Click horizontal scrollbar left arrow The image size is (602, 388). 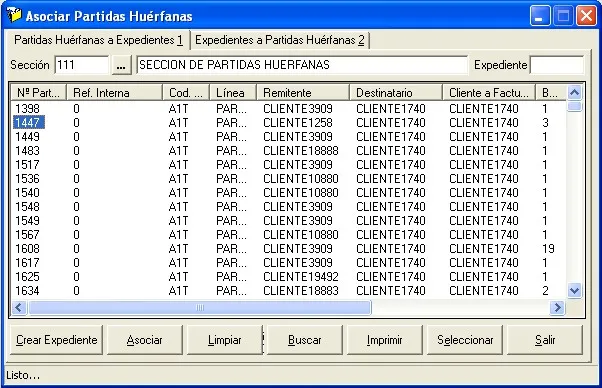point(19,307)
